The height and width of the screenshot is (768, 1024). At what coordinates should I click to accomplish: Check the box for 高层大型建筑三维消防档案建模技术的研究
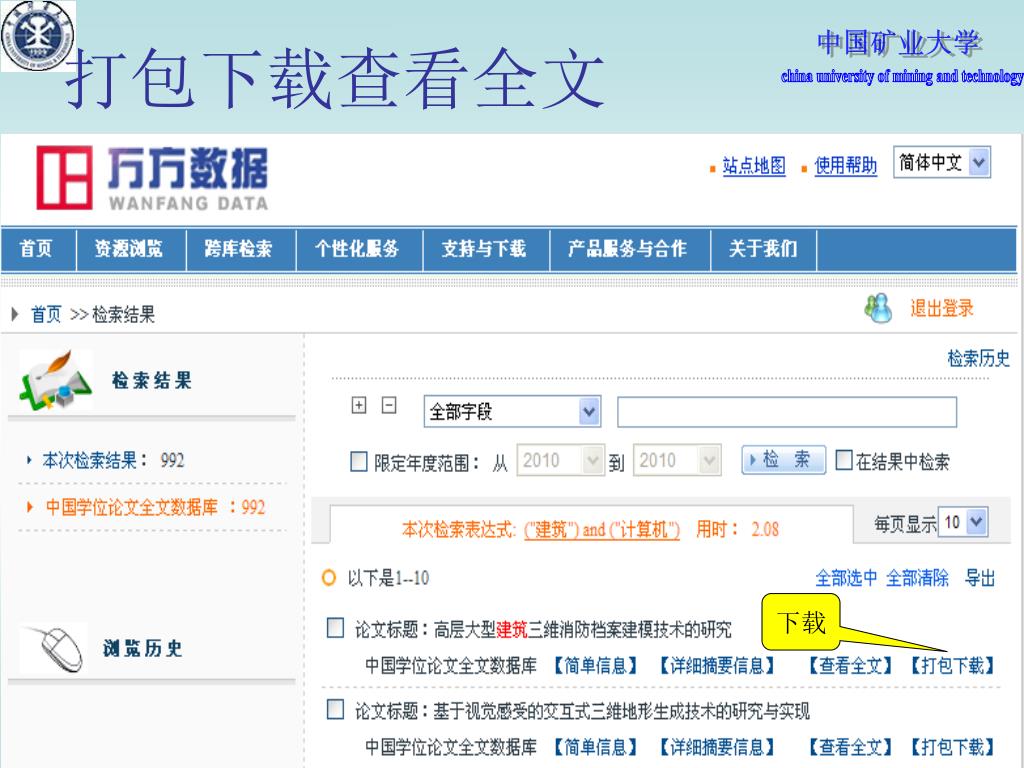(335, 628)
